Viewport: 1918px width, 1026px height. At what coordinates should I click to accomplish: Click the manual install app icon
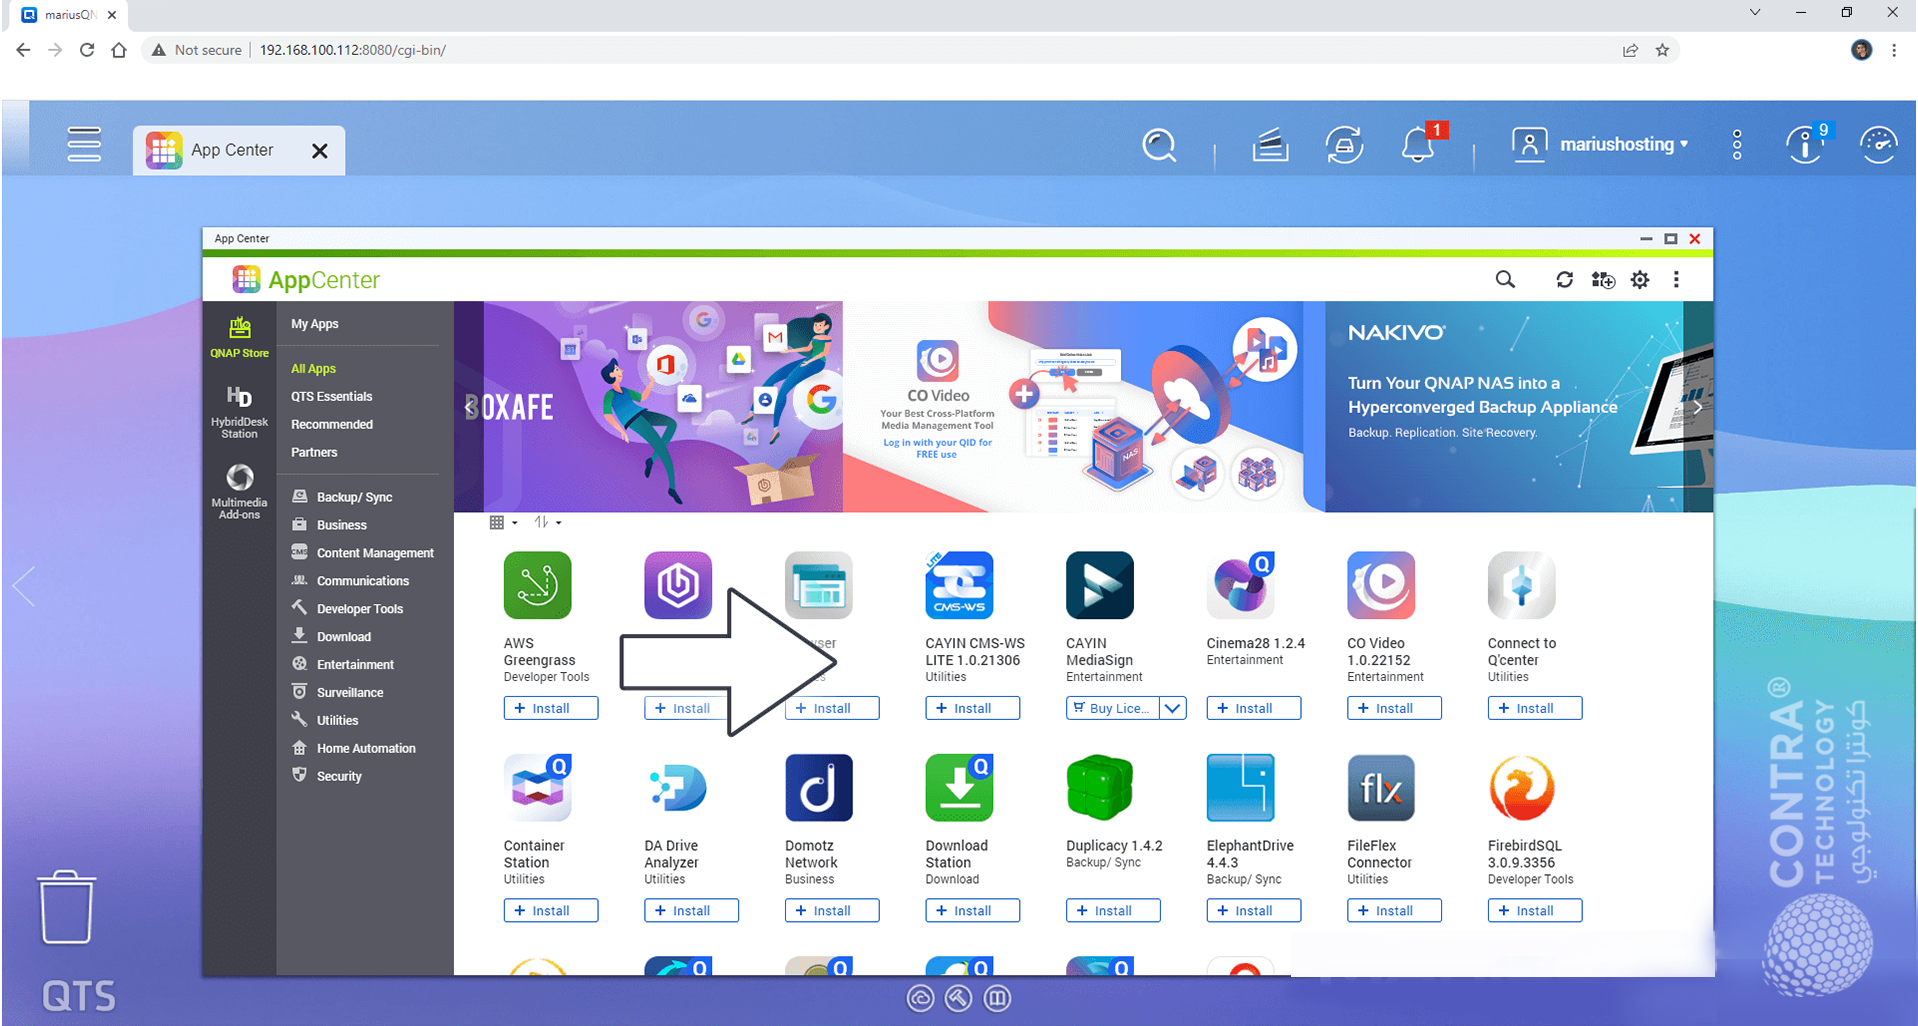coord(1603,280)
